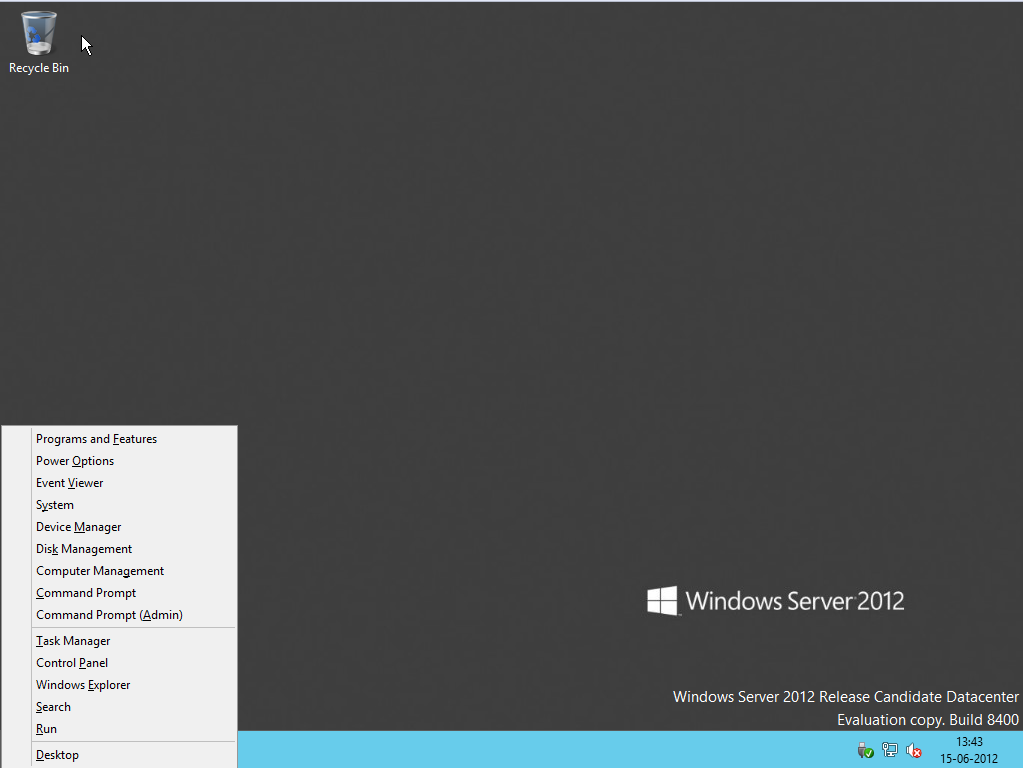The width and height of the screenshot is (1023, 768).
Task: Launch Event Viewer from the menu
Action: pos(70,483)
